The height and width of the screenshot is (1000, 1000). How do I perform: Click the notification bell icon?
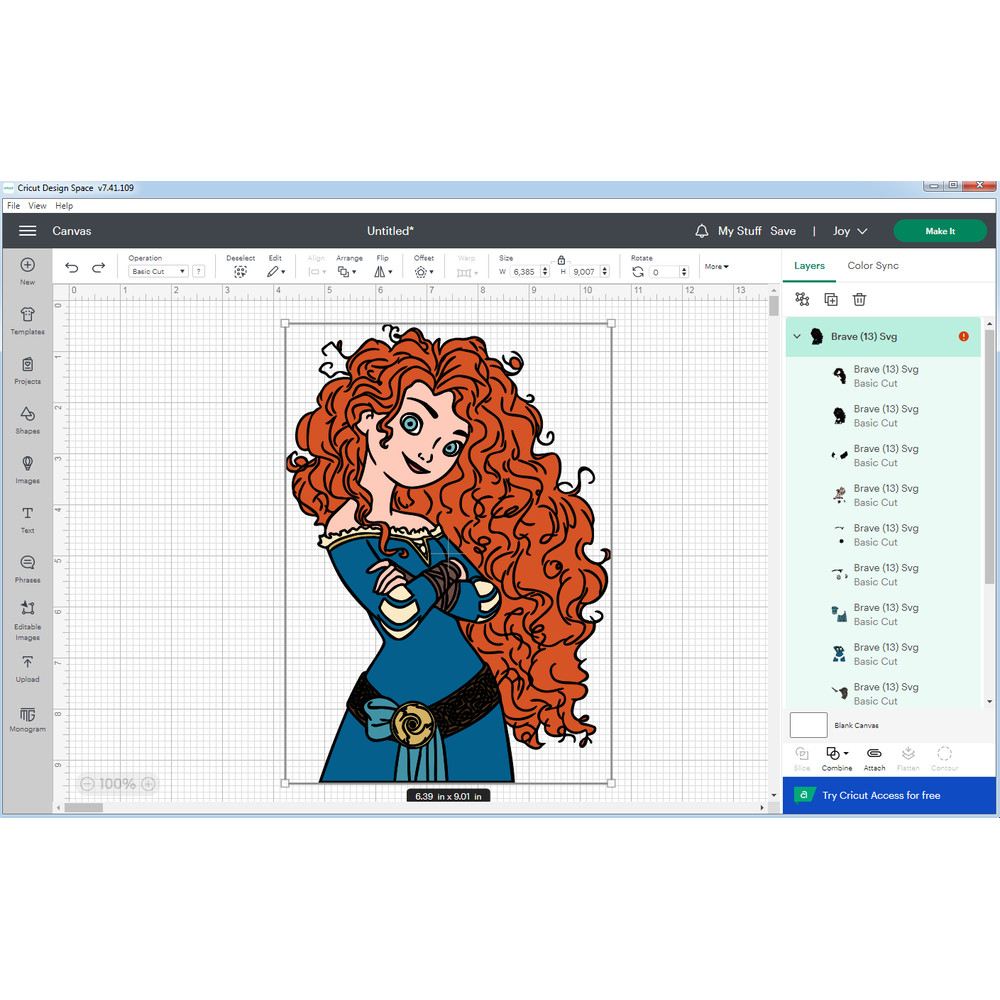pos(703,230)
